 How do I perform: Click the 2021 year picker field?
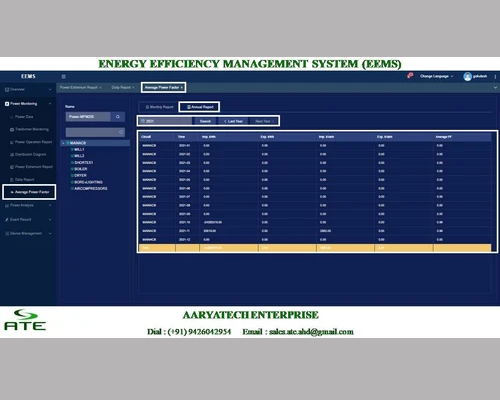click(166, 121)
